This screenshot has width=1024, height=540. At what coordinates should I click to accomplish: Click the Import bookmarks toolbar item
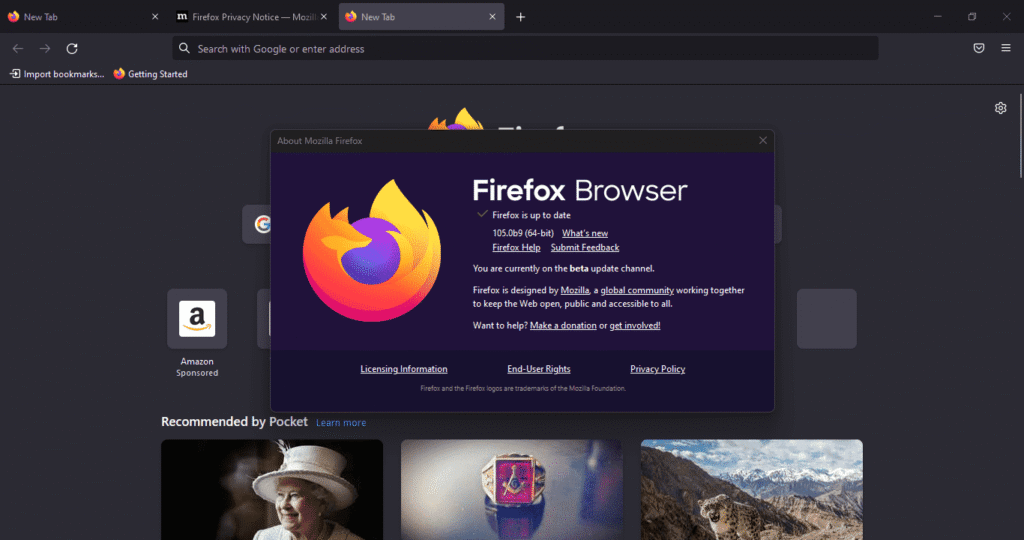point(57,74)
